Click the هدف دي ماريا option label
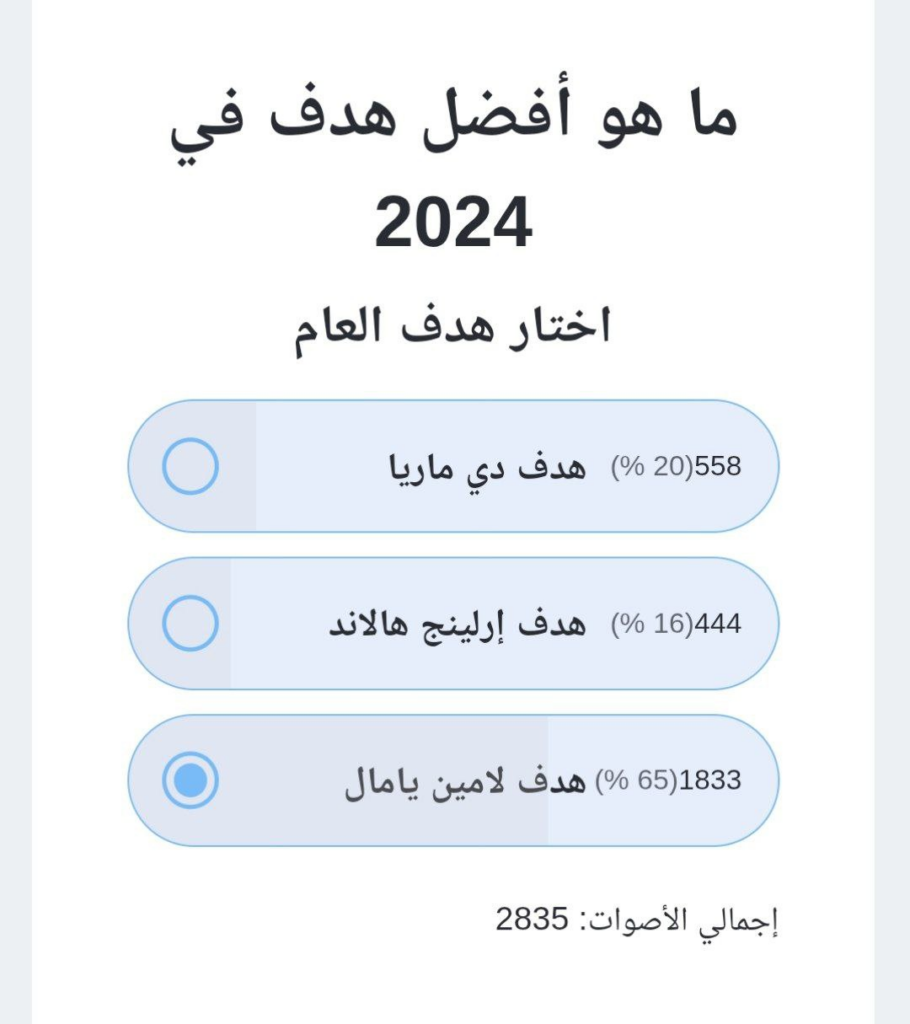 [x=486, y=466]
